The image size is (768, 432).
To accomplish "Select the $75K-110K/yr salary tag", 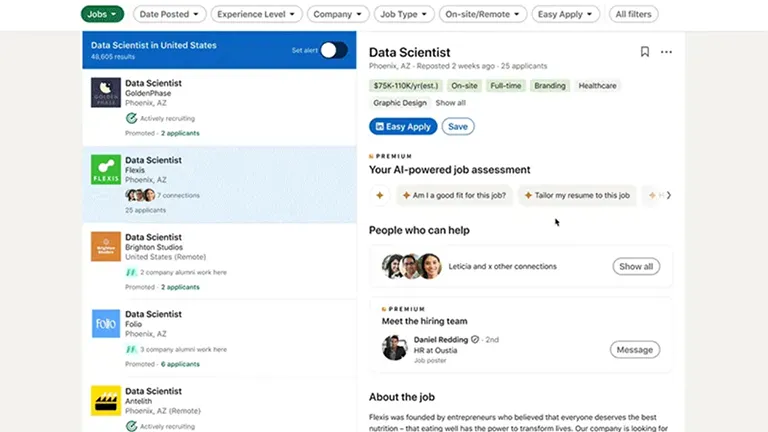I will 406,86.
